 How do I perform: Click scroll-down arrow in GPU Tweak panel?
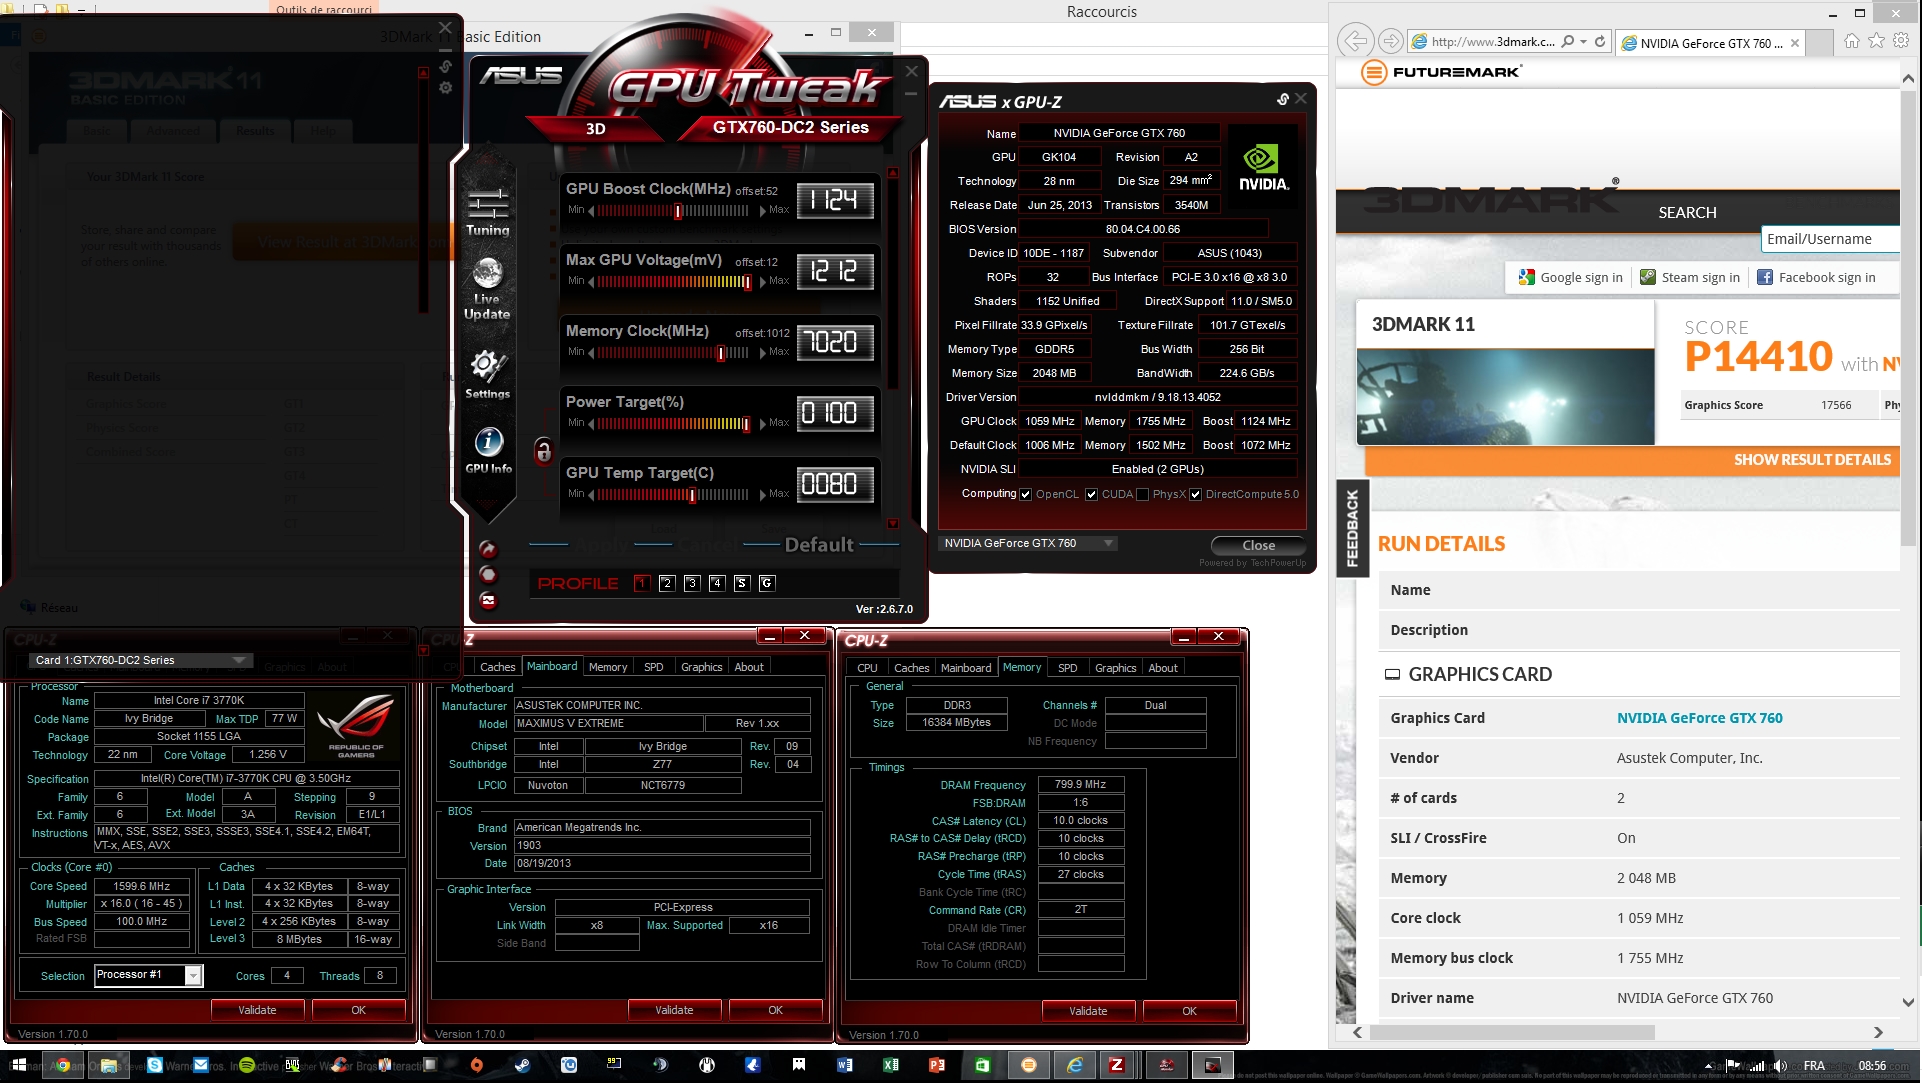click(893, 524)
